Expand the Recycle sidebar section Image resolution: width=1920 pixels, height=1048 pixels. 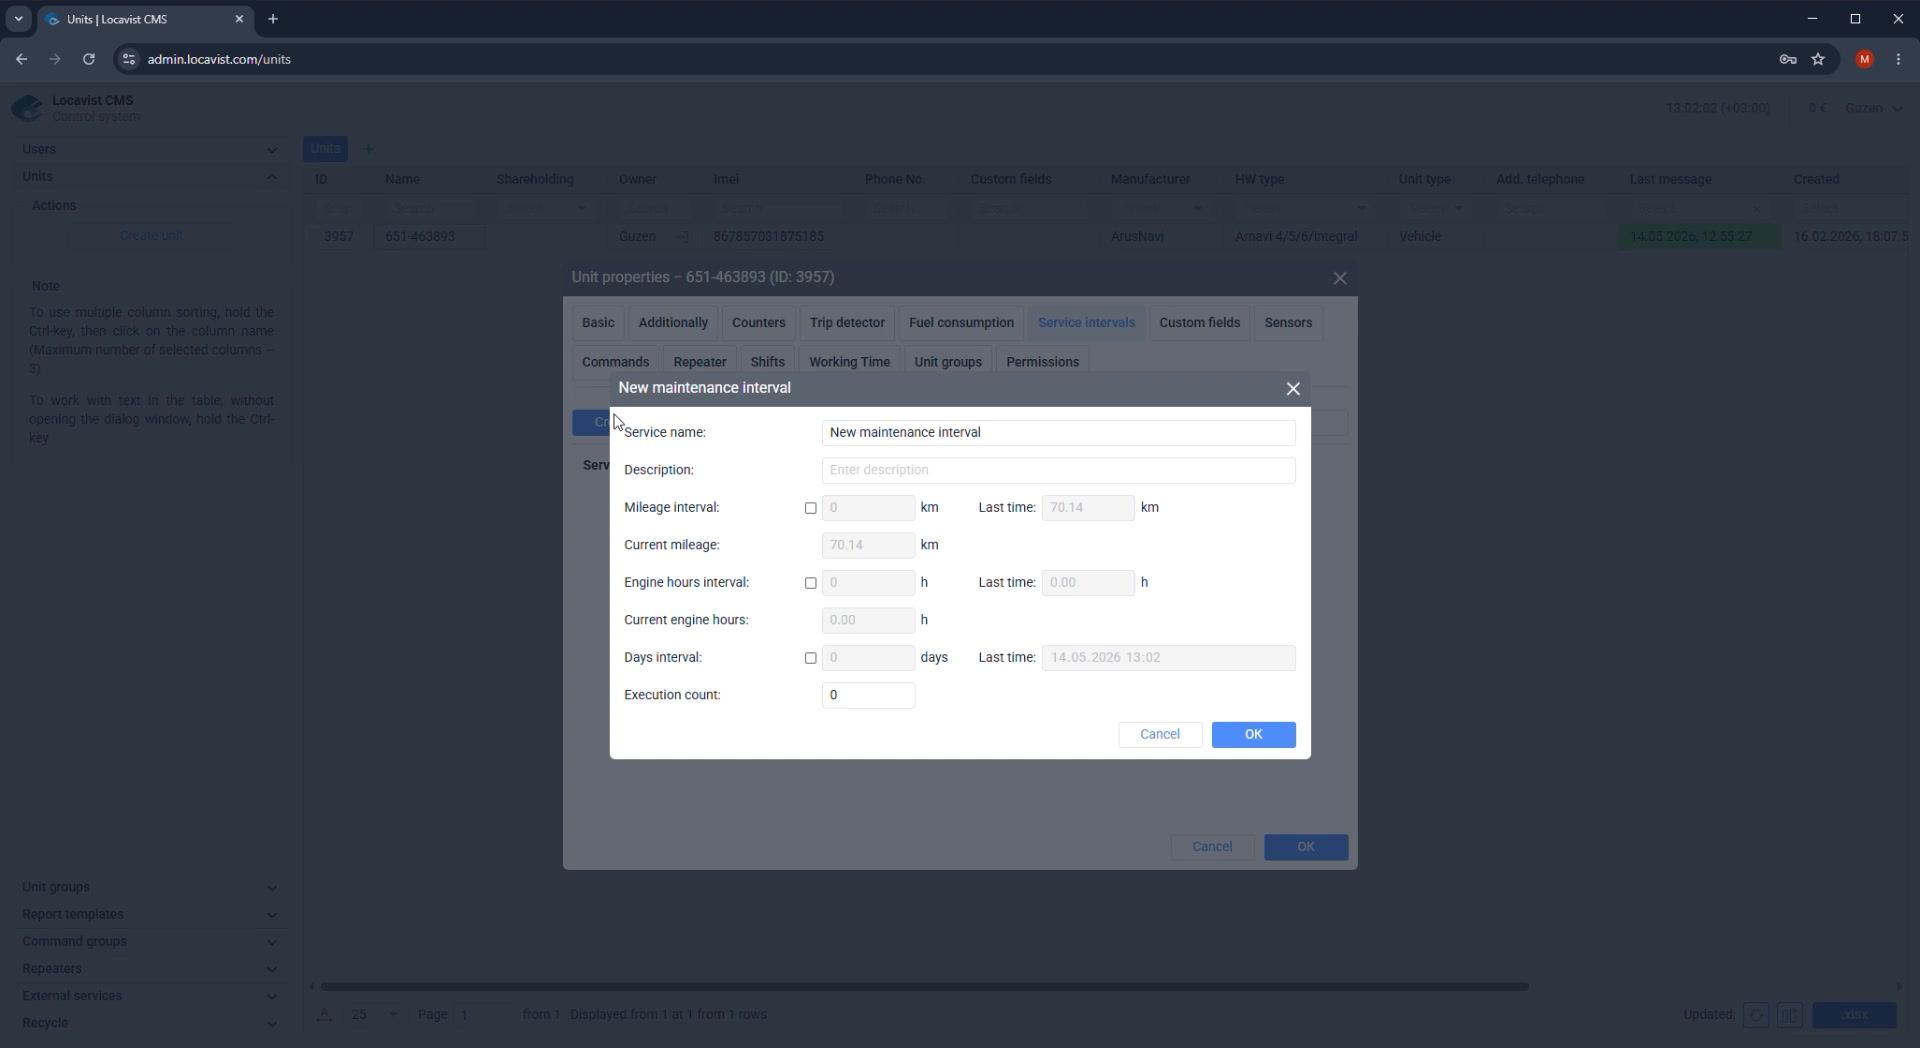point(149,1022)
